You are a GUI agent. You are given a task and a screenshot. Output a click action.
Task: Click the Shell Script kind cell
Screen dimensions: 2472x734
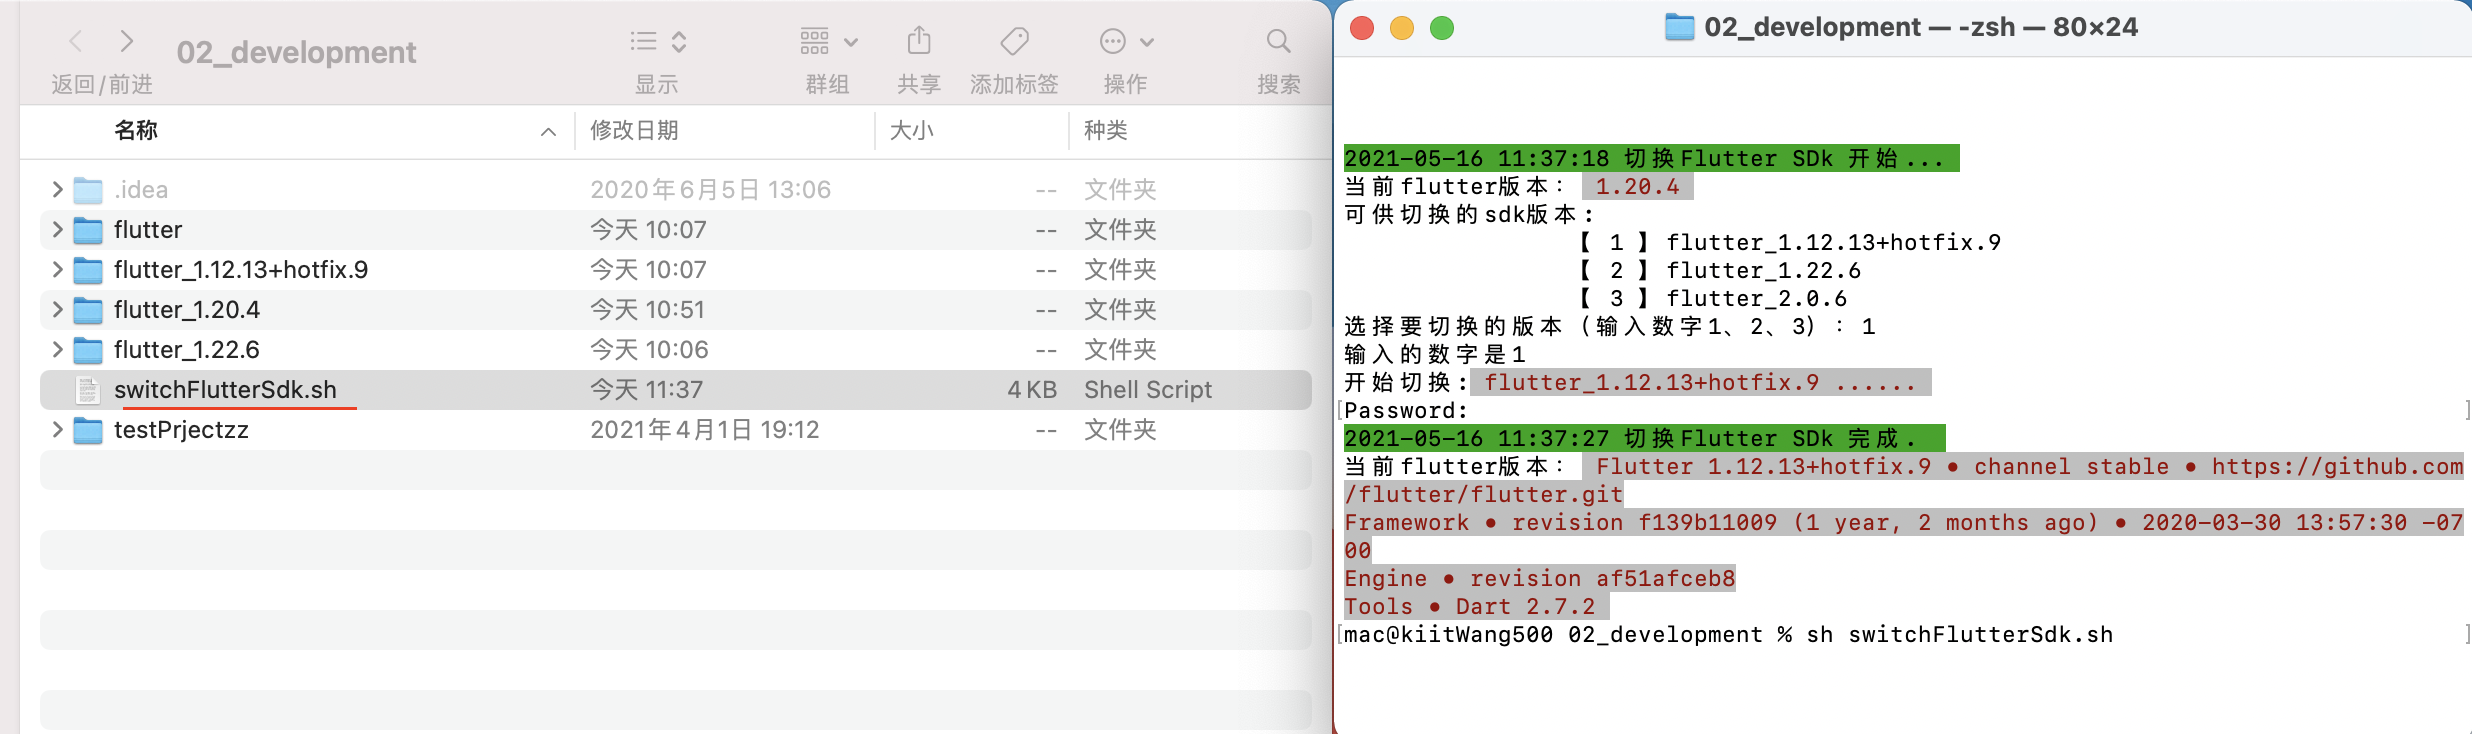[x=1148, y=389]
